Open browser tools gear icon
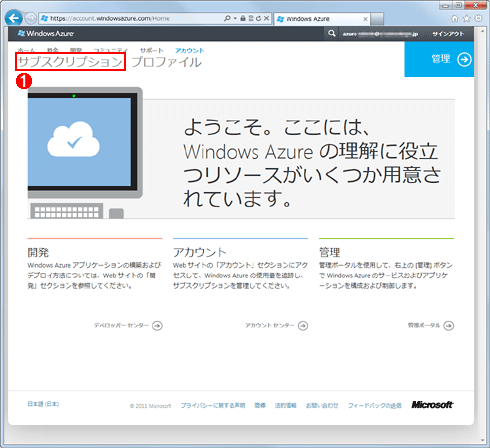Viewport: 490px width, 448px height. (478, 19)
